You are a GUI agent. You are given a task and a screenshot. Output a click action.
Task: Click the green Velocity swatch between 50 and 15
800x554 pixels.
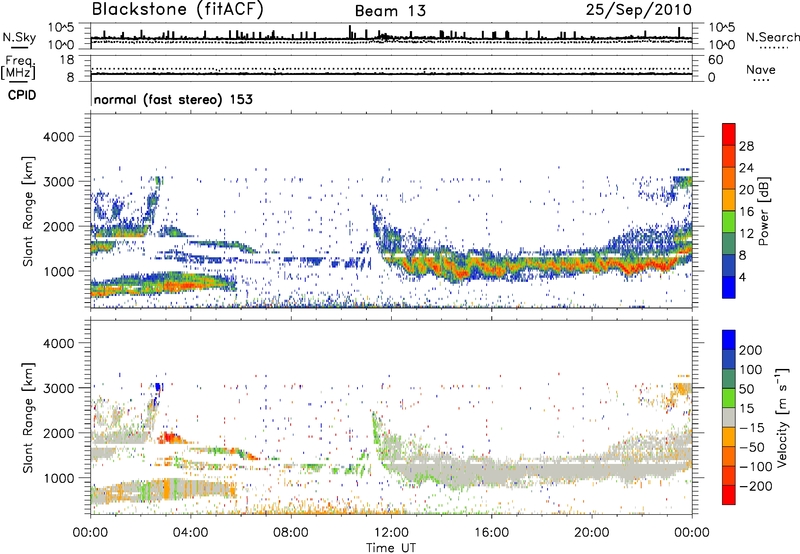[729, 398]
